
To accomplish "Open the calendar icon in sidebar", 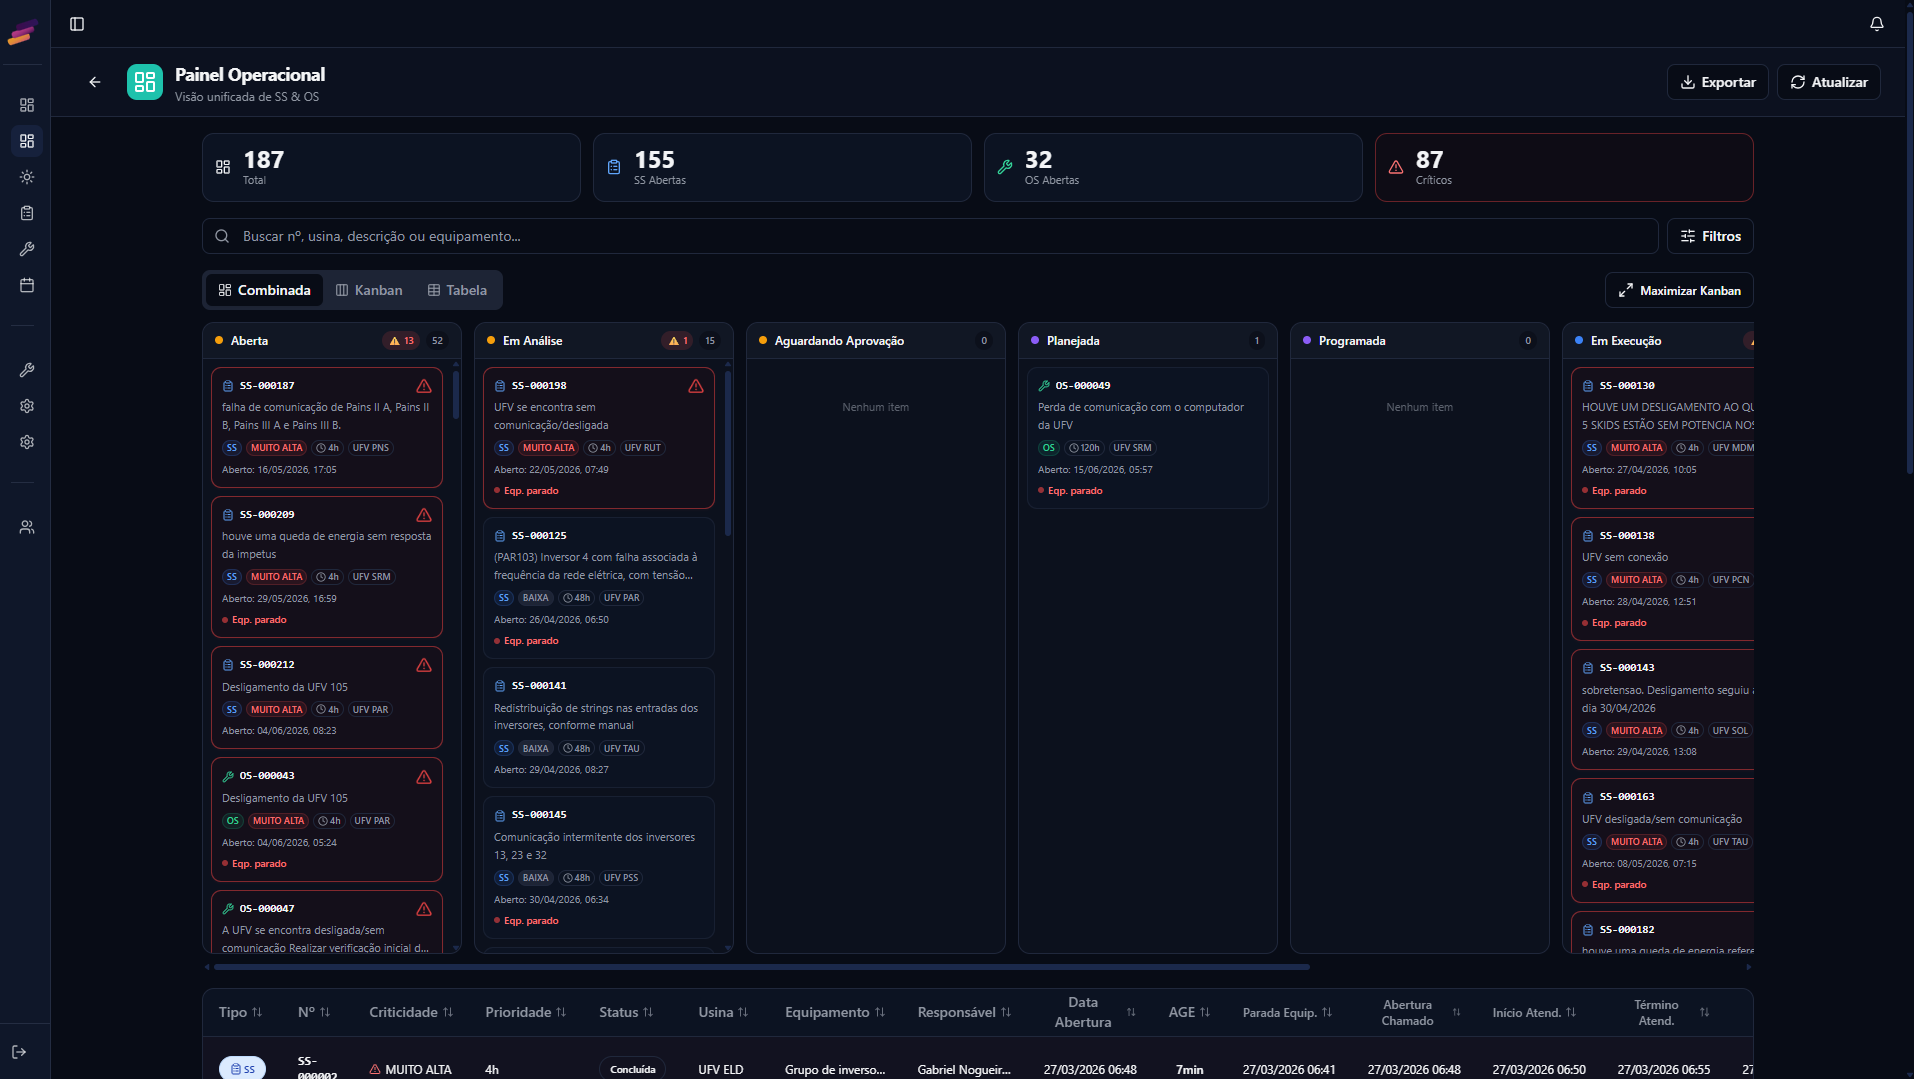I will pos(27,285).
